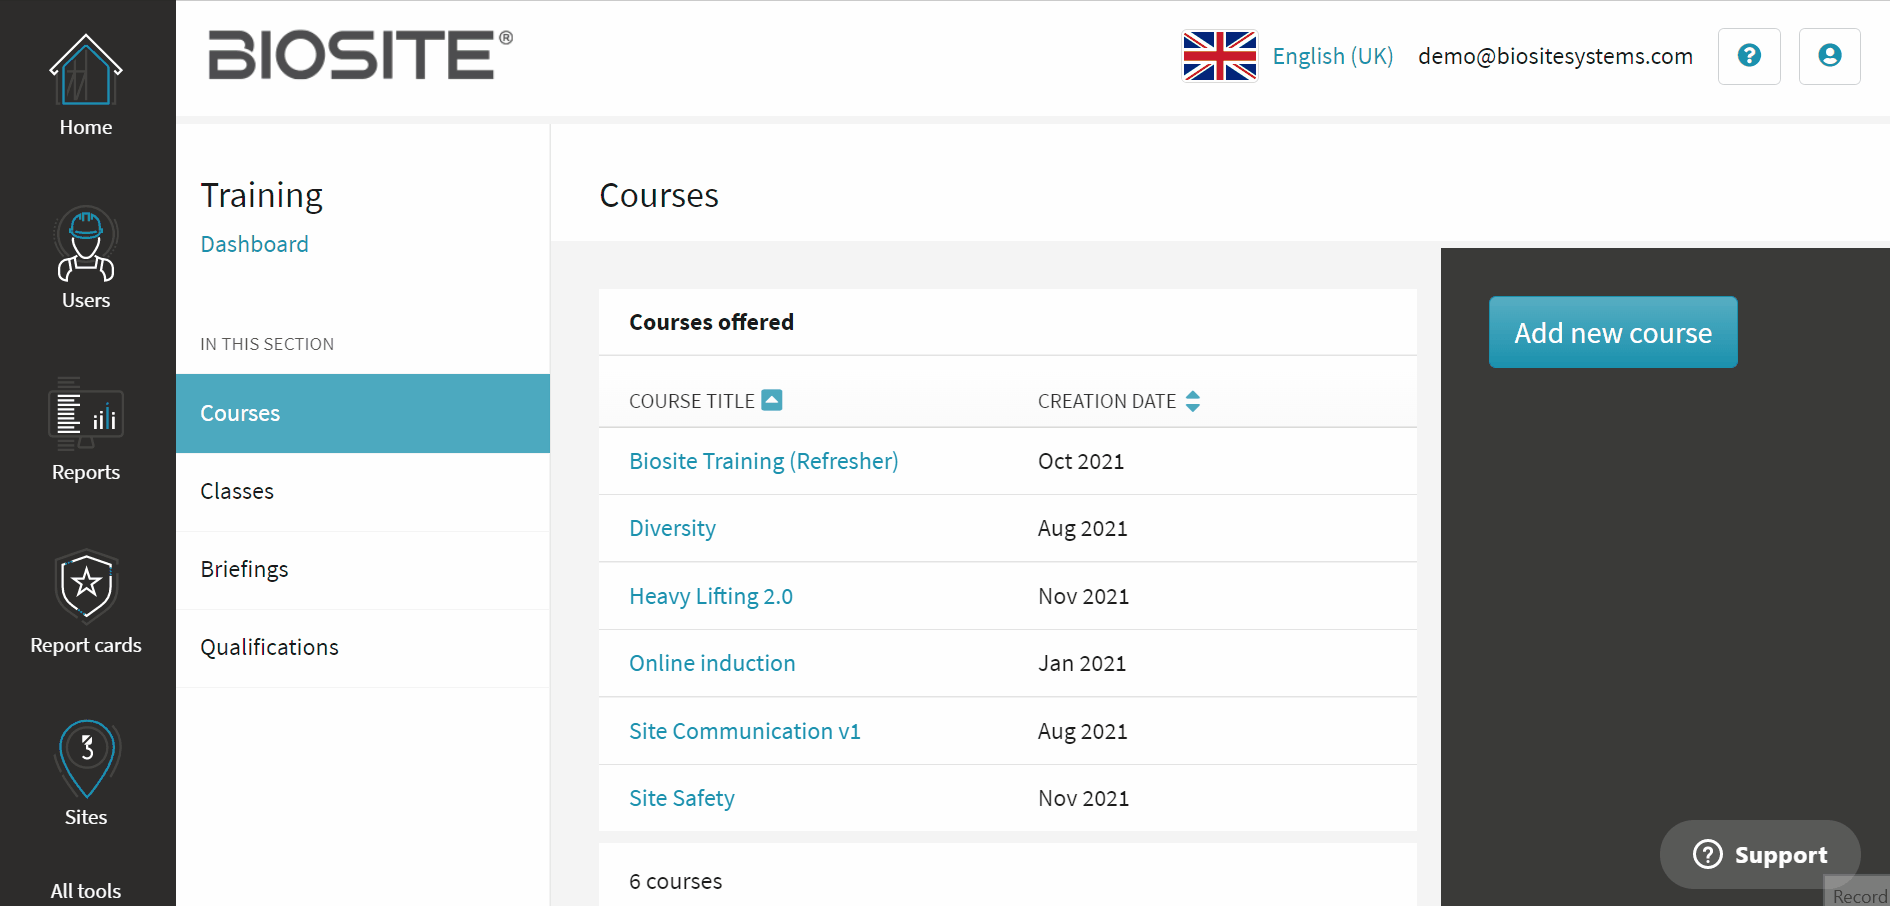Select the Briefings section menu item
The width and height of the screenshot is (1890, 906).
[363, 569]
